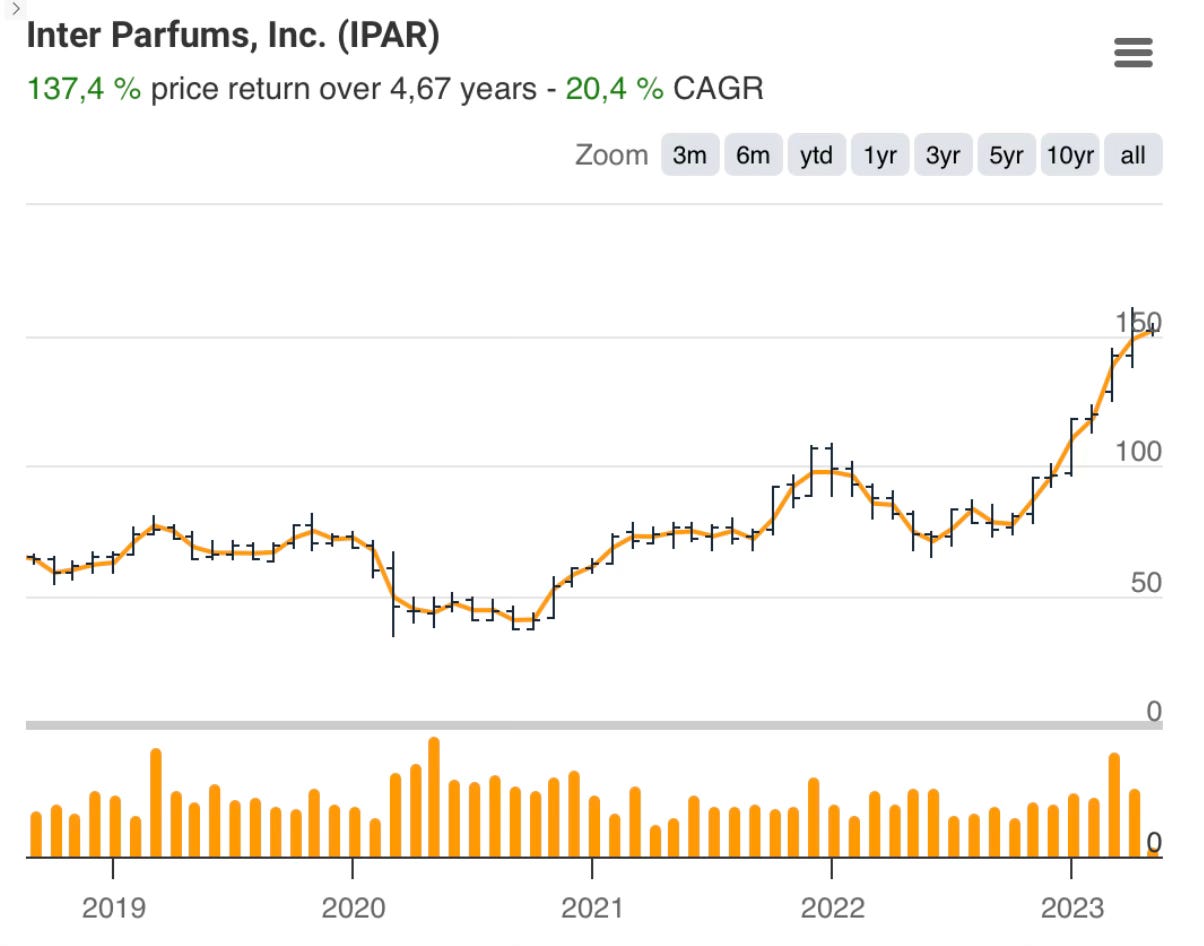Viewport: 1204px width, 946px height.
Task: Open the chart hamburger menu
Action: coord(1133,53)
